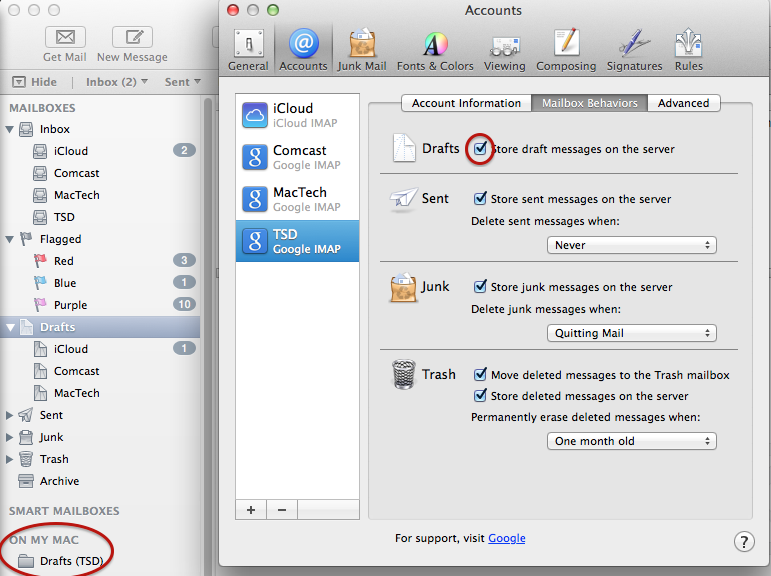The width and height of the screenshot is (771, 576).
Task: Collapse the Drafts mailbox group
Action: click(x=9, y=328)
